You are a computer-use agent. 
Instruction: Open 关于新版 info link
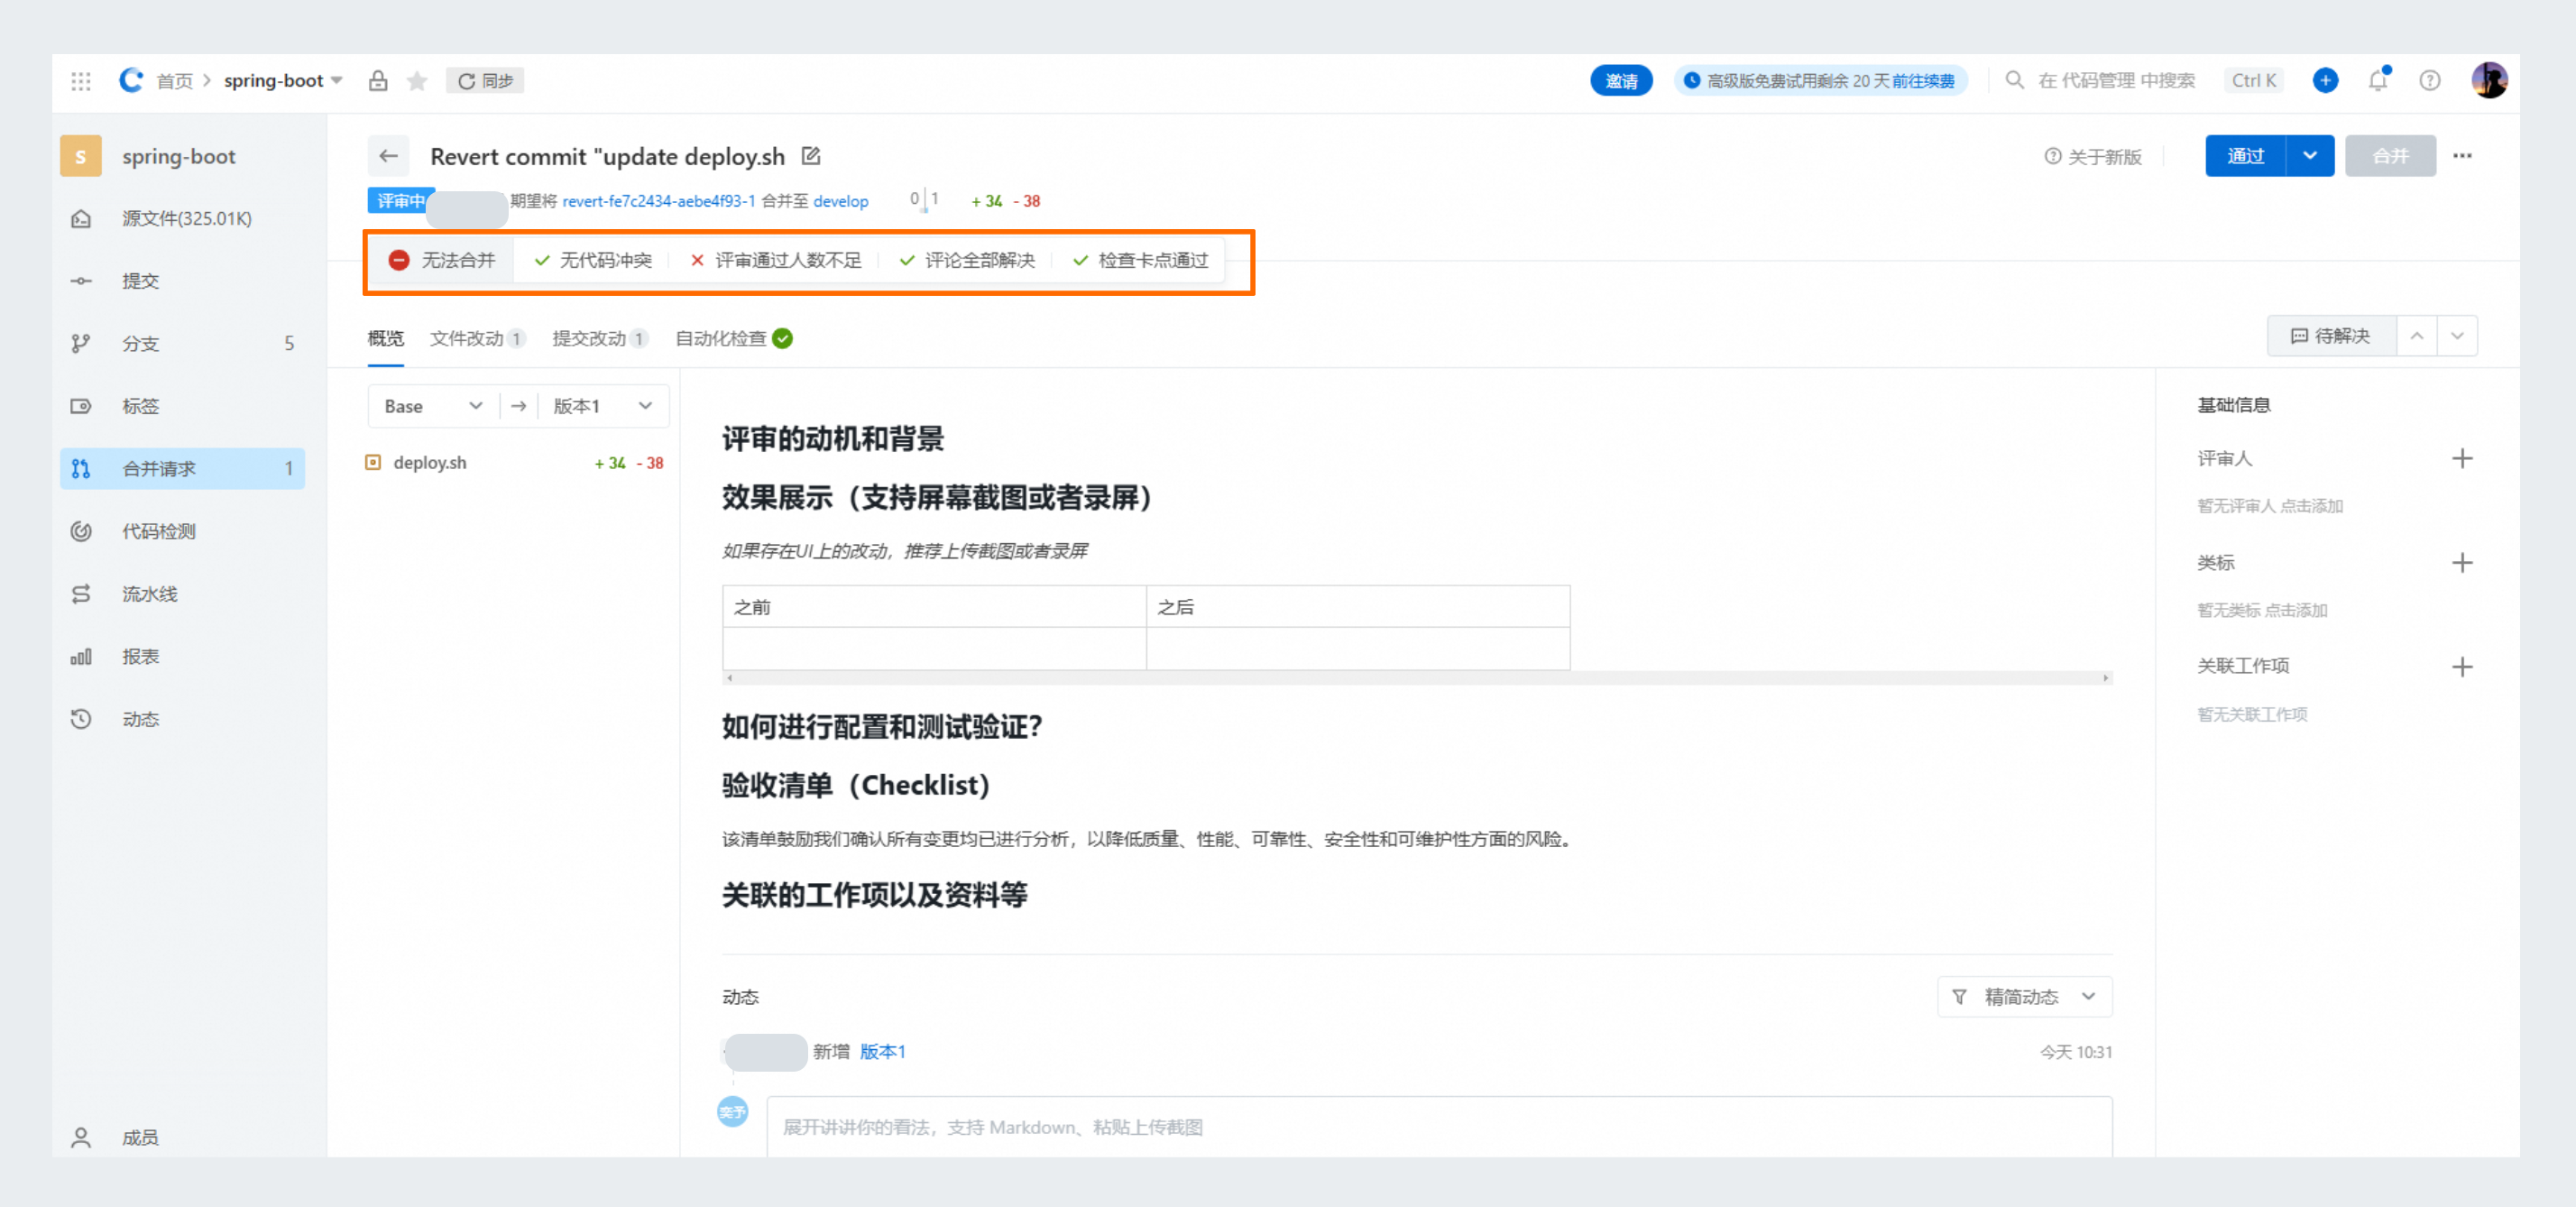tap(2093, 157)
